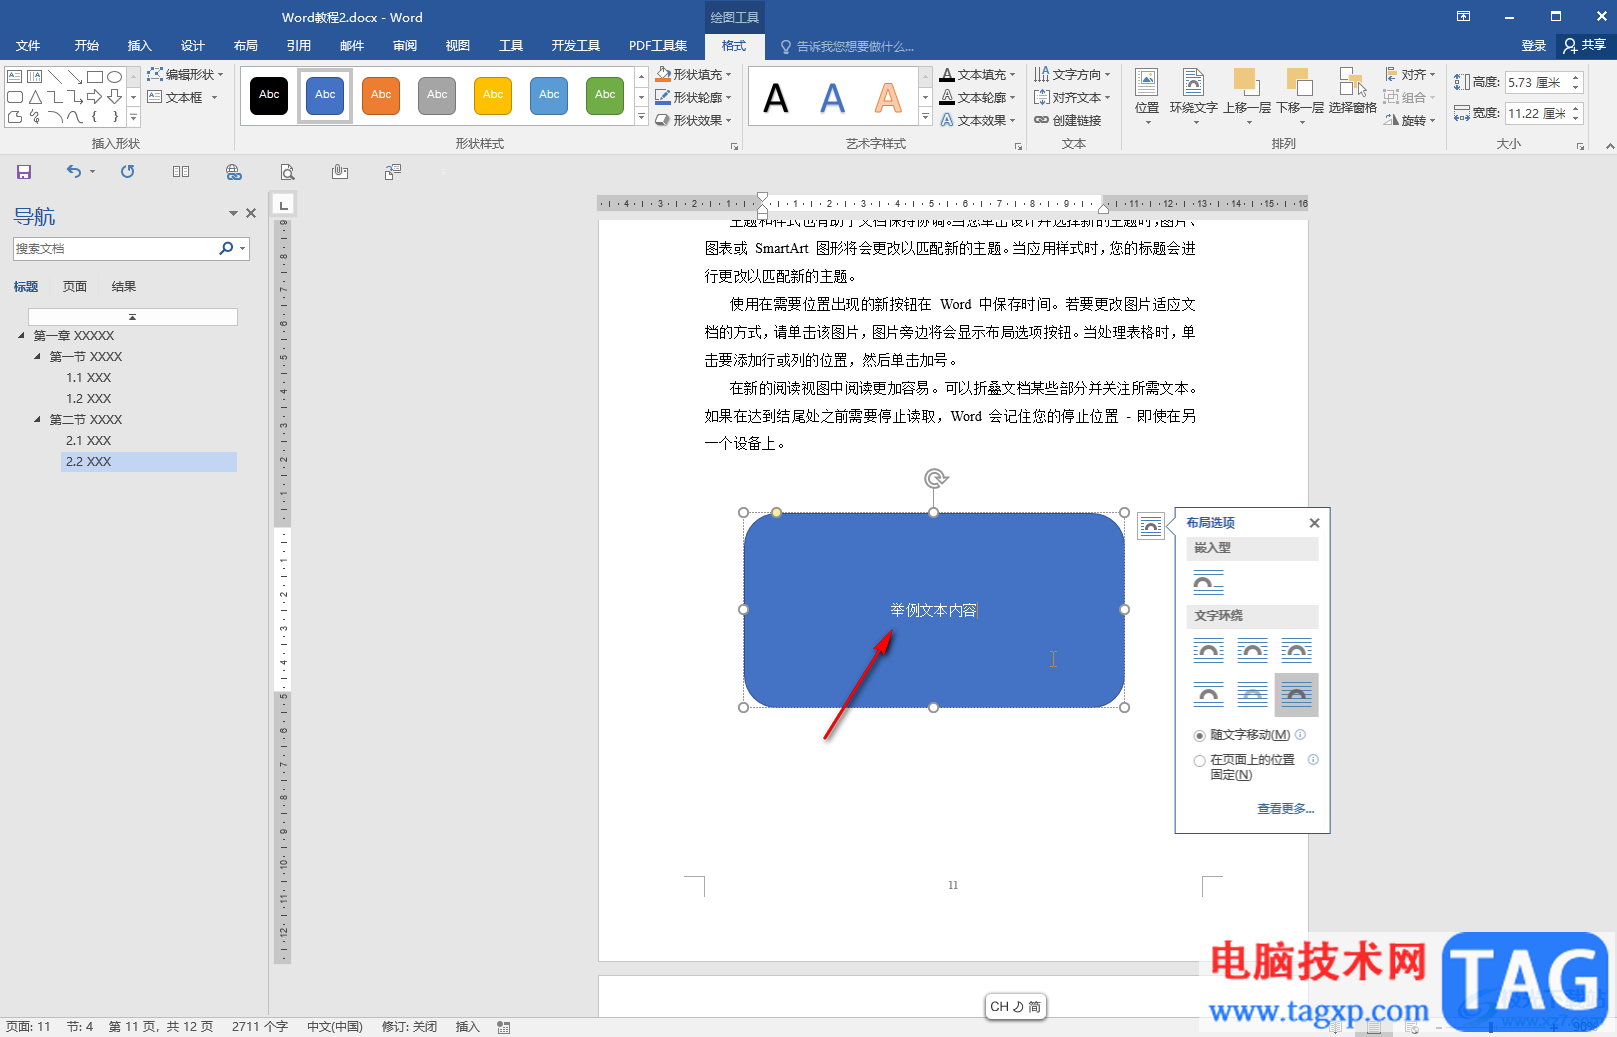Screen dimensions: 1617x1037
Task: Switch to the 布局 Layout ribbon tab
Action: (x=245, y=46)
